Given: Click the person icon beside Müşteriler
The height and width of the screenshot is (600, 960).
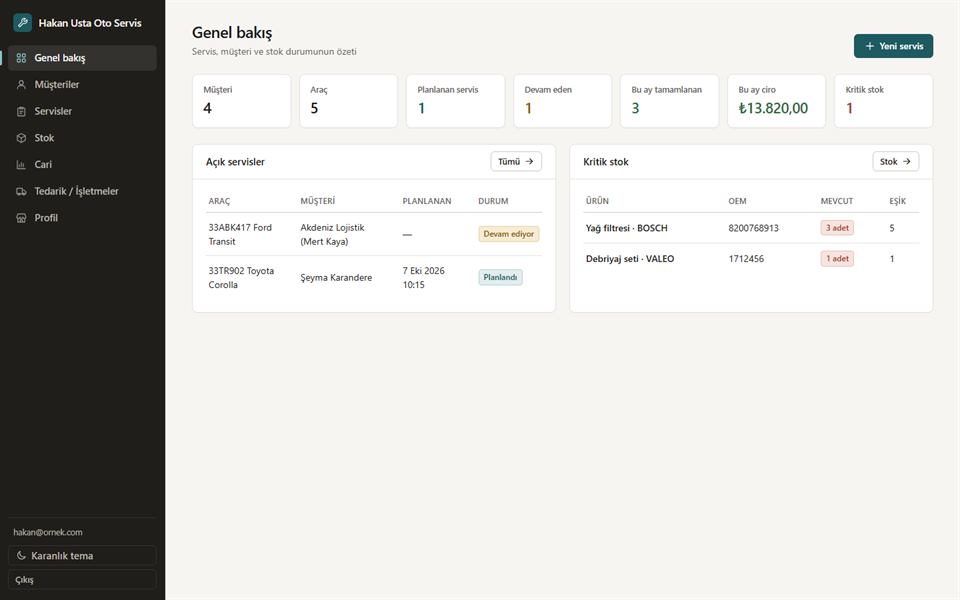Looking at the screenshot, I should pos(21,84).
